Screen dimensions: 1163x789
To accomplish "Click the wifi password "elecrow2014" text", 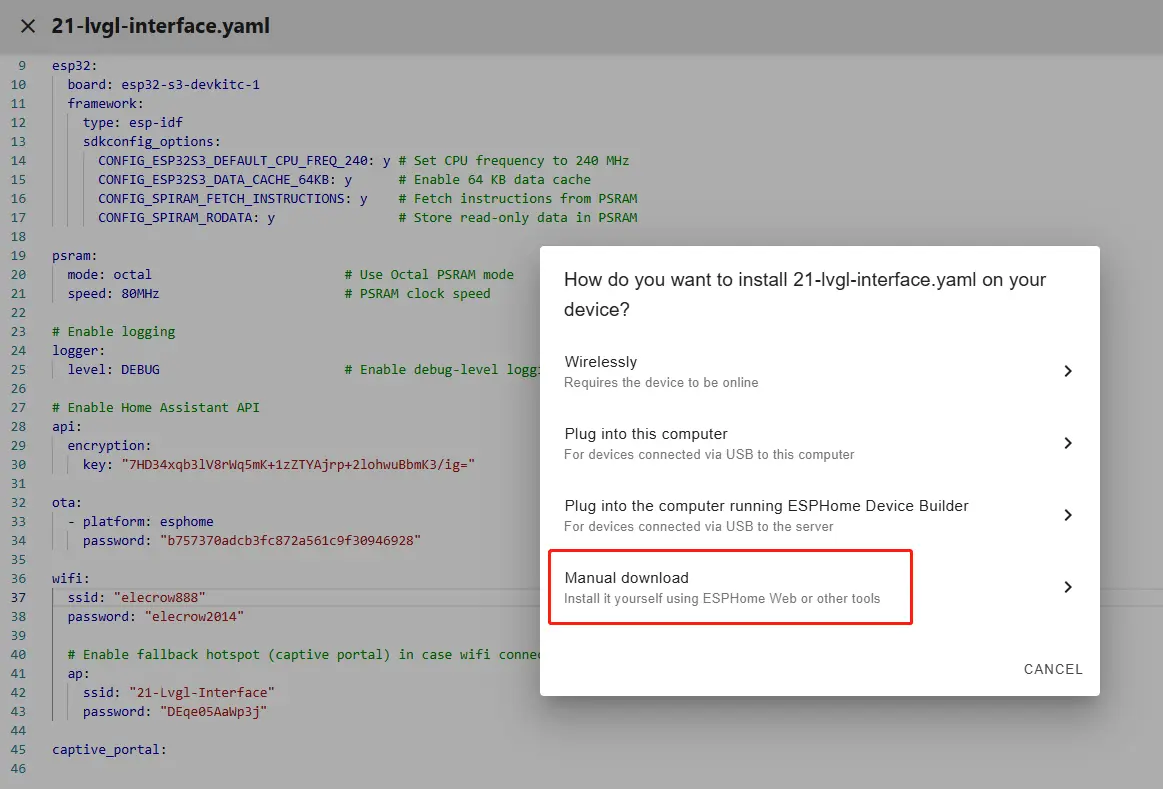I will [194, 617].
